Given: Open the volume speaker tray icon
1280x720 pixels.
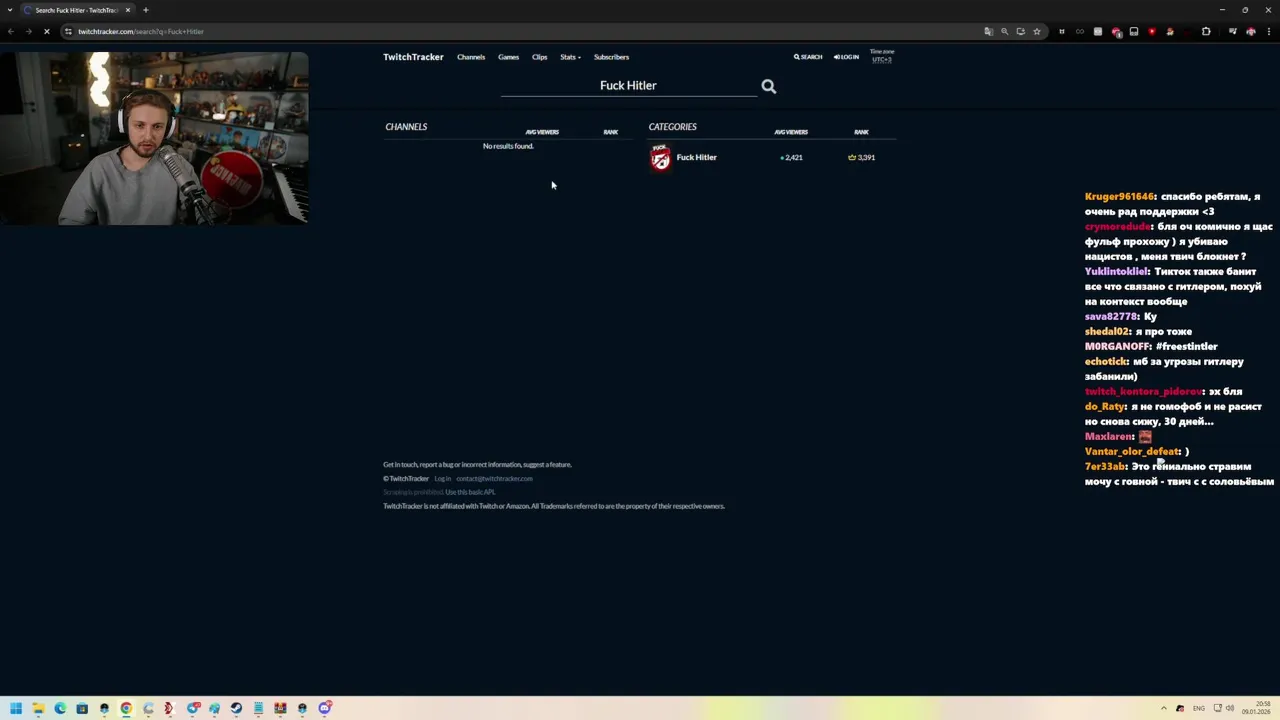Looking at the screenshot, I should 1230,708.
